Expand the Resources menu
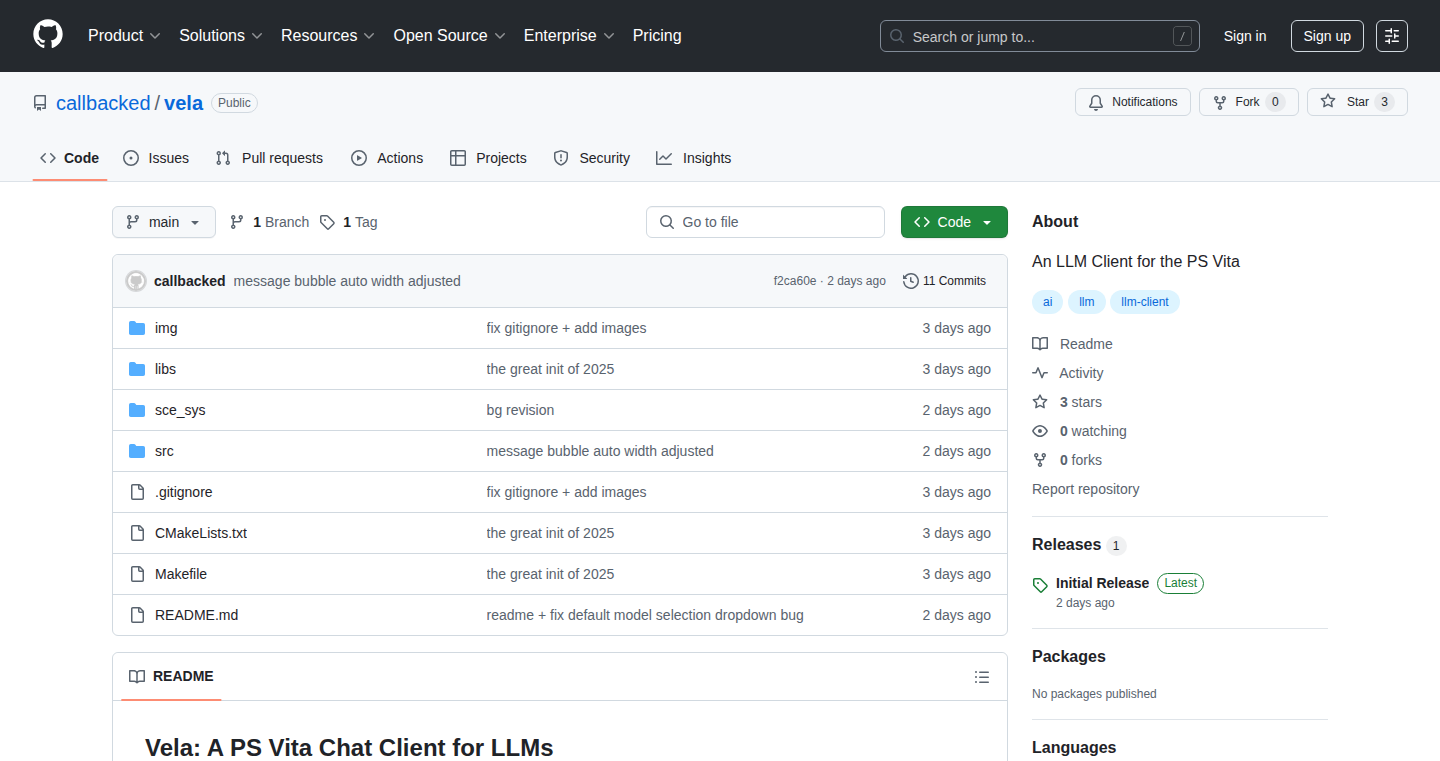This screenshot has width=1440, height=761. coord(328,36)
